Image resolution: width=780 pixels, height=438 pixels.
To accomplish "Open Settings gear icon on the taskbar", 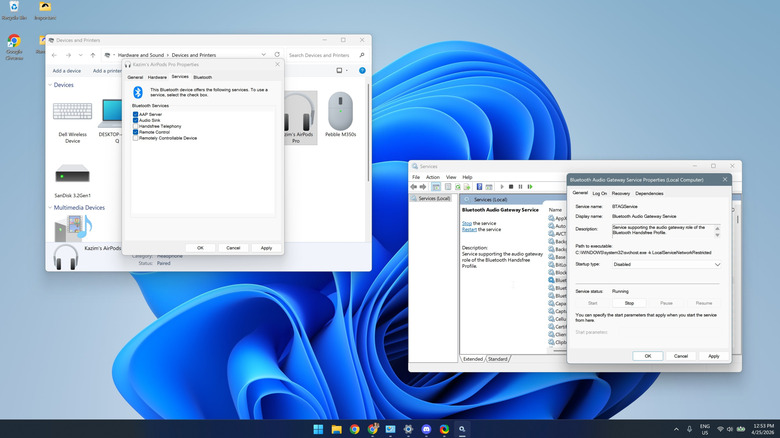I will tap(408, 429).
